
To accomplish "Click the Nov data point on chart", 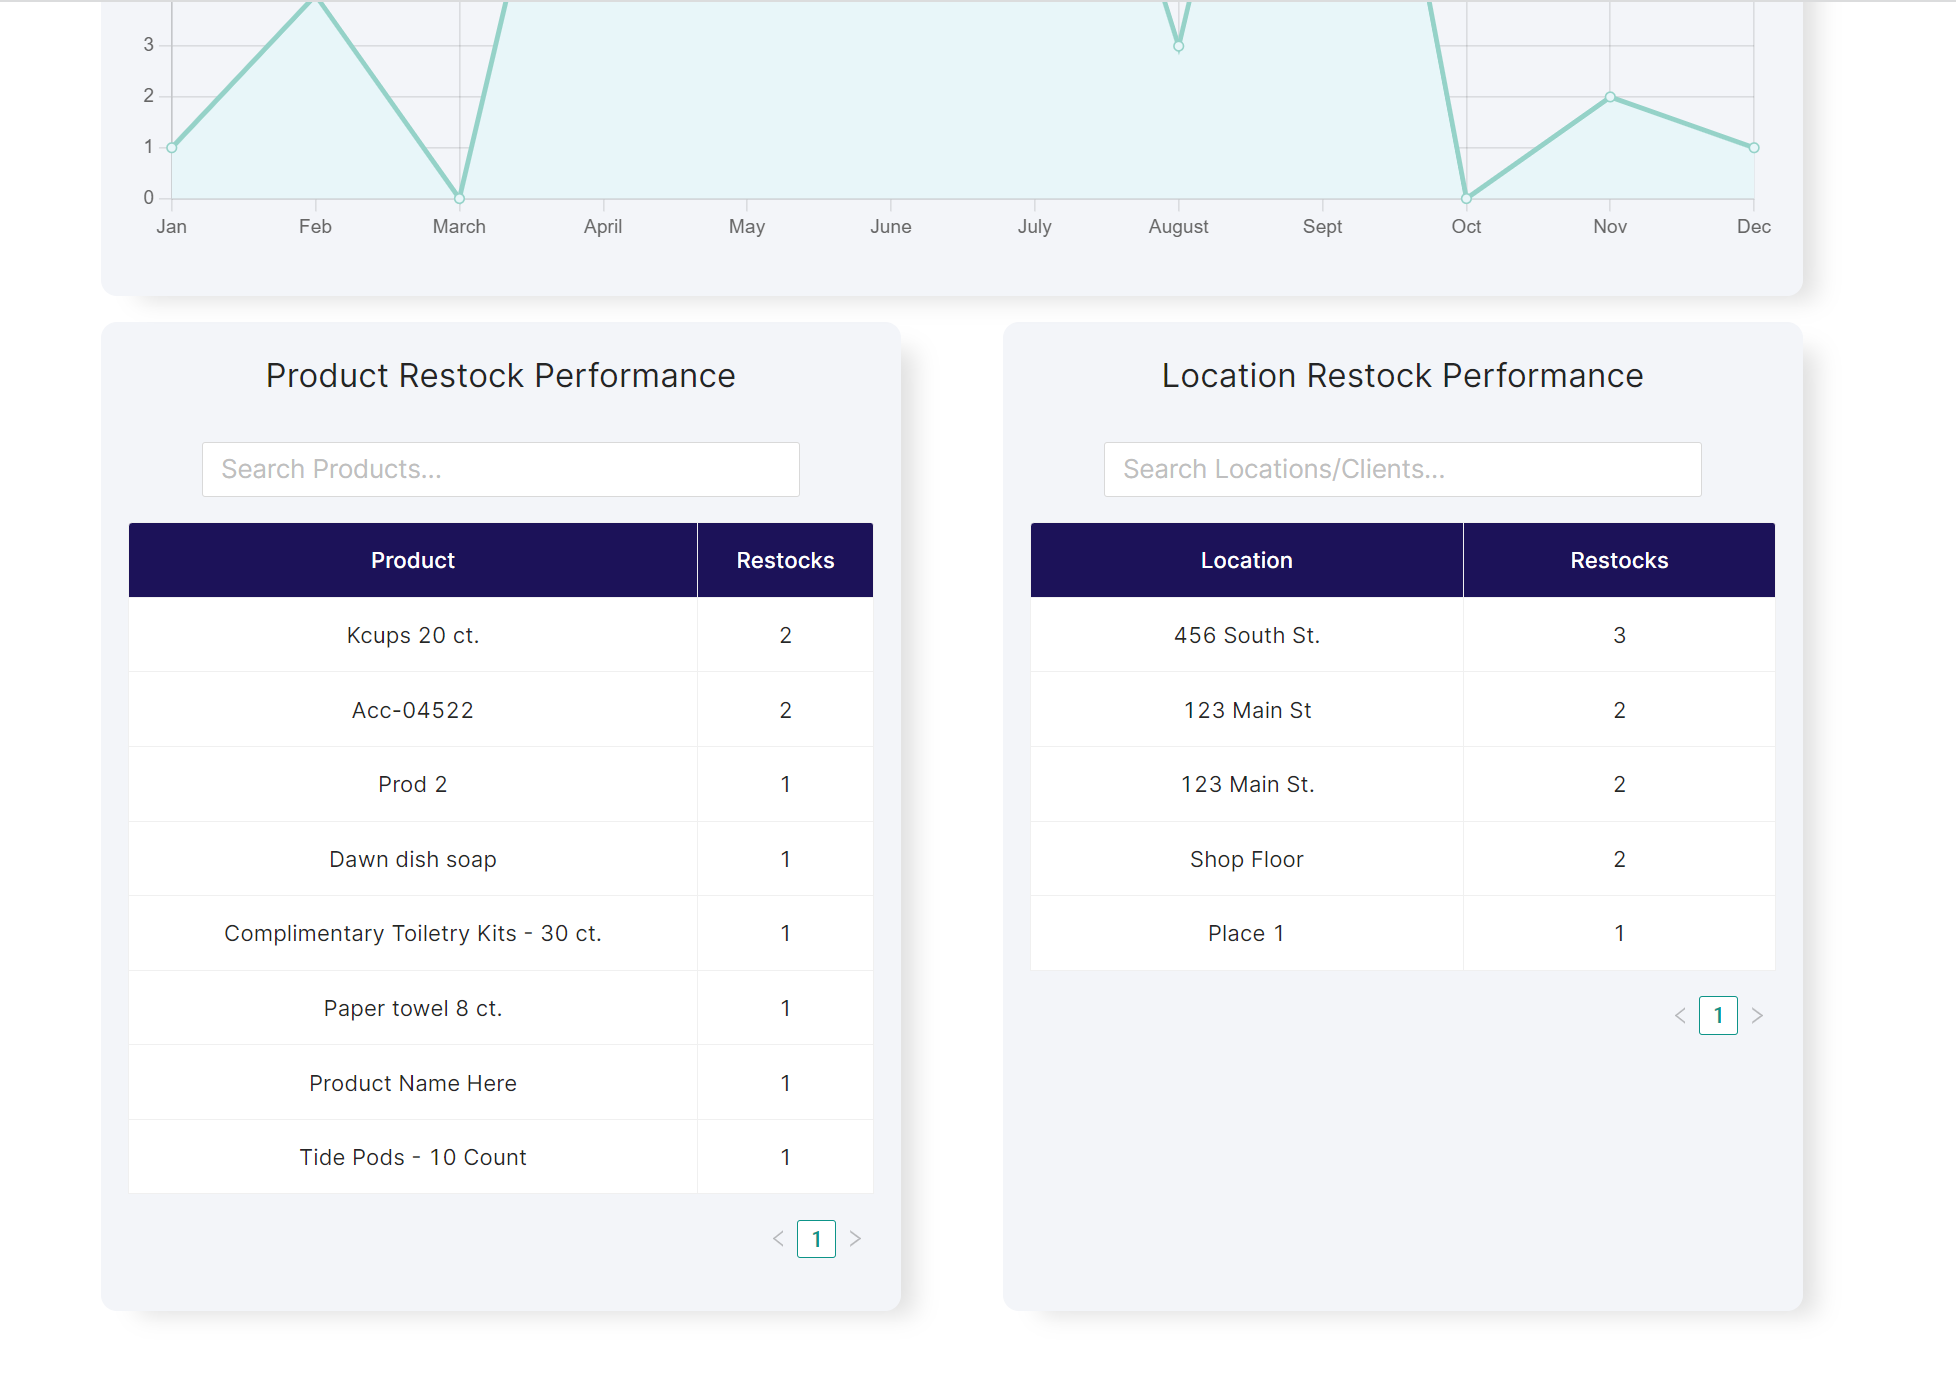I will pos(1610,97).
